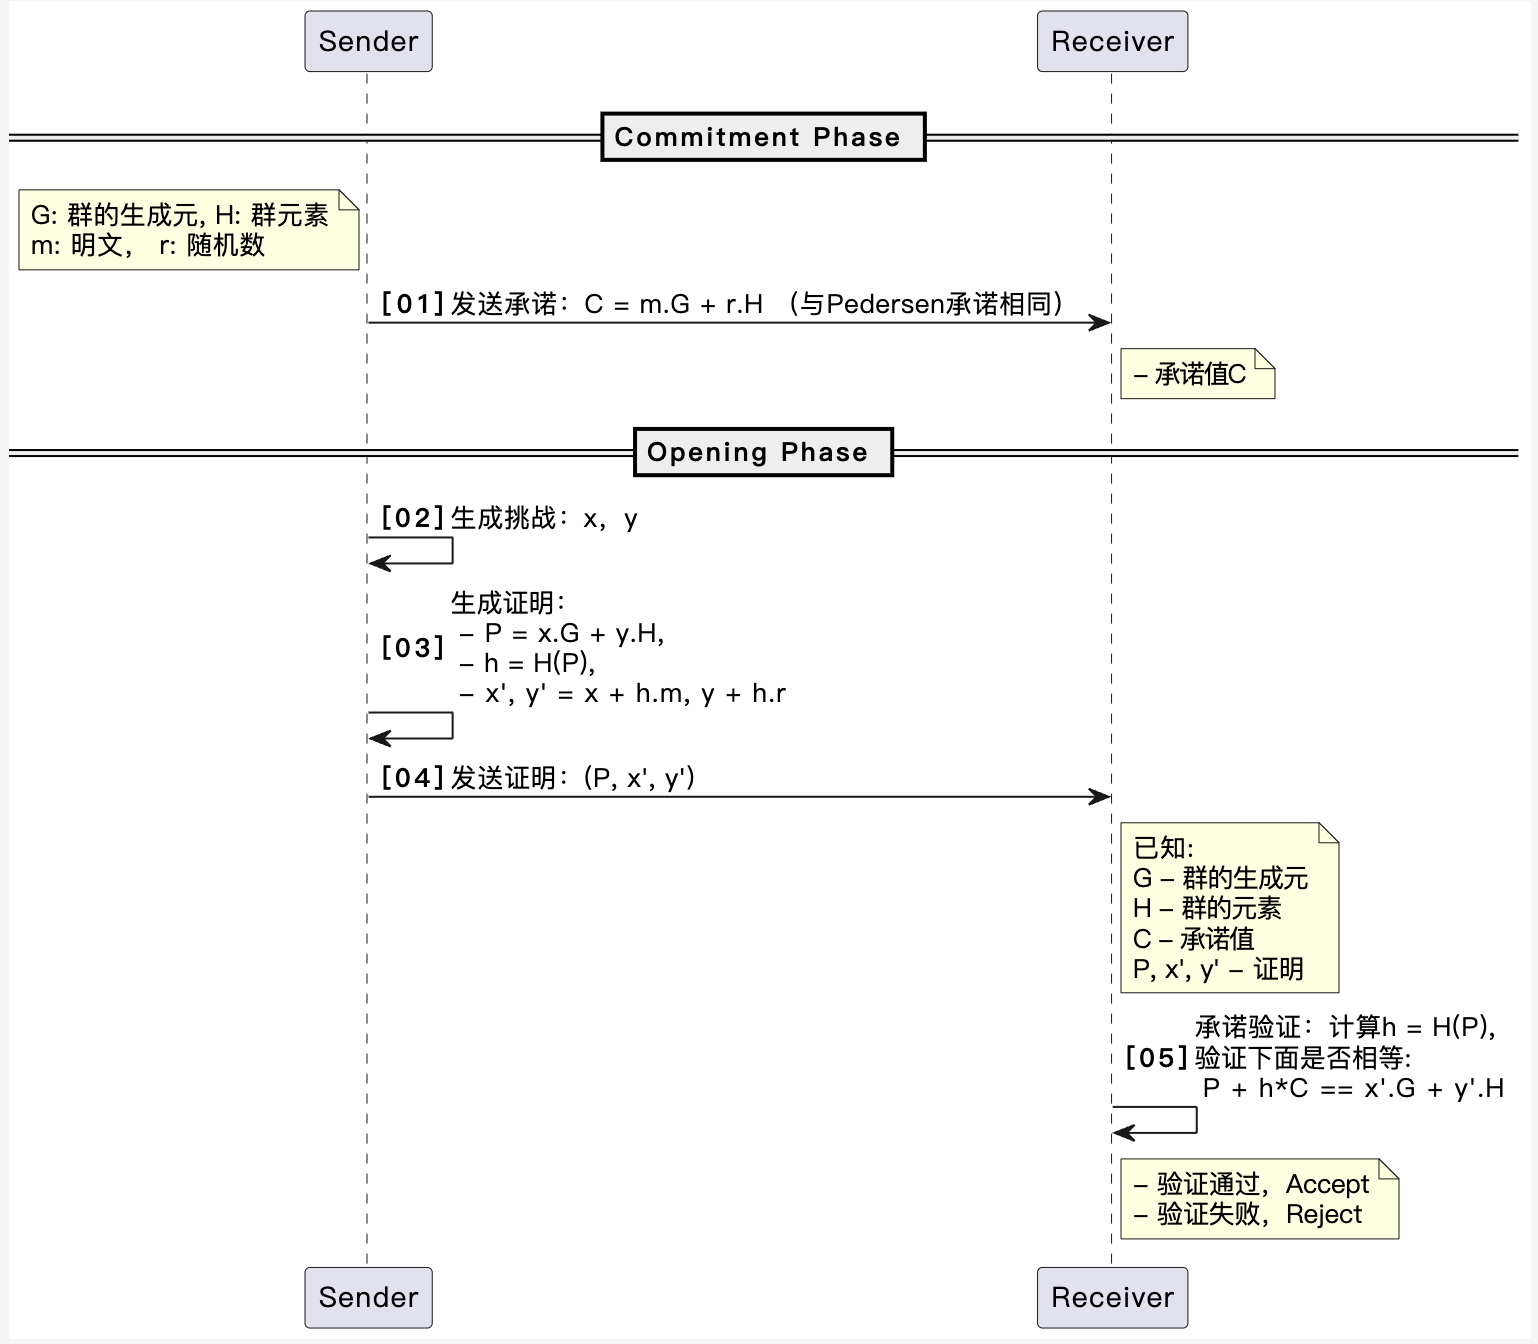Select the 承诺值C note
1538x1344 pixels.
[1196, 374]
